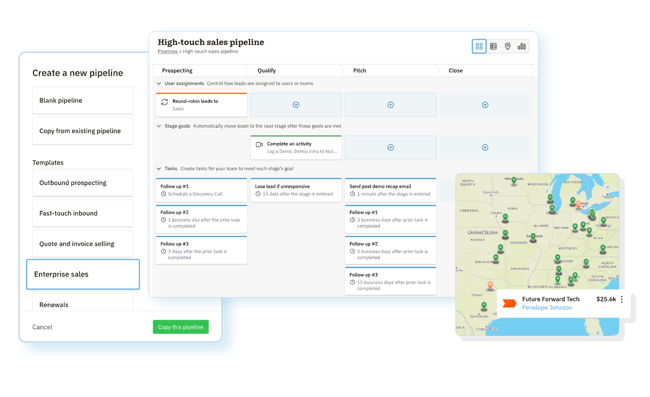
Task: Click the Cancel link
Action: [x=42, y=327]
